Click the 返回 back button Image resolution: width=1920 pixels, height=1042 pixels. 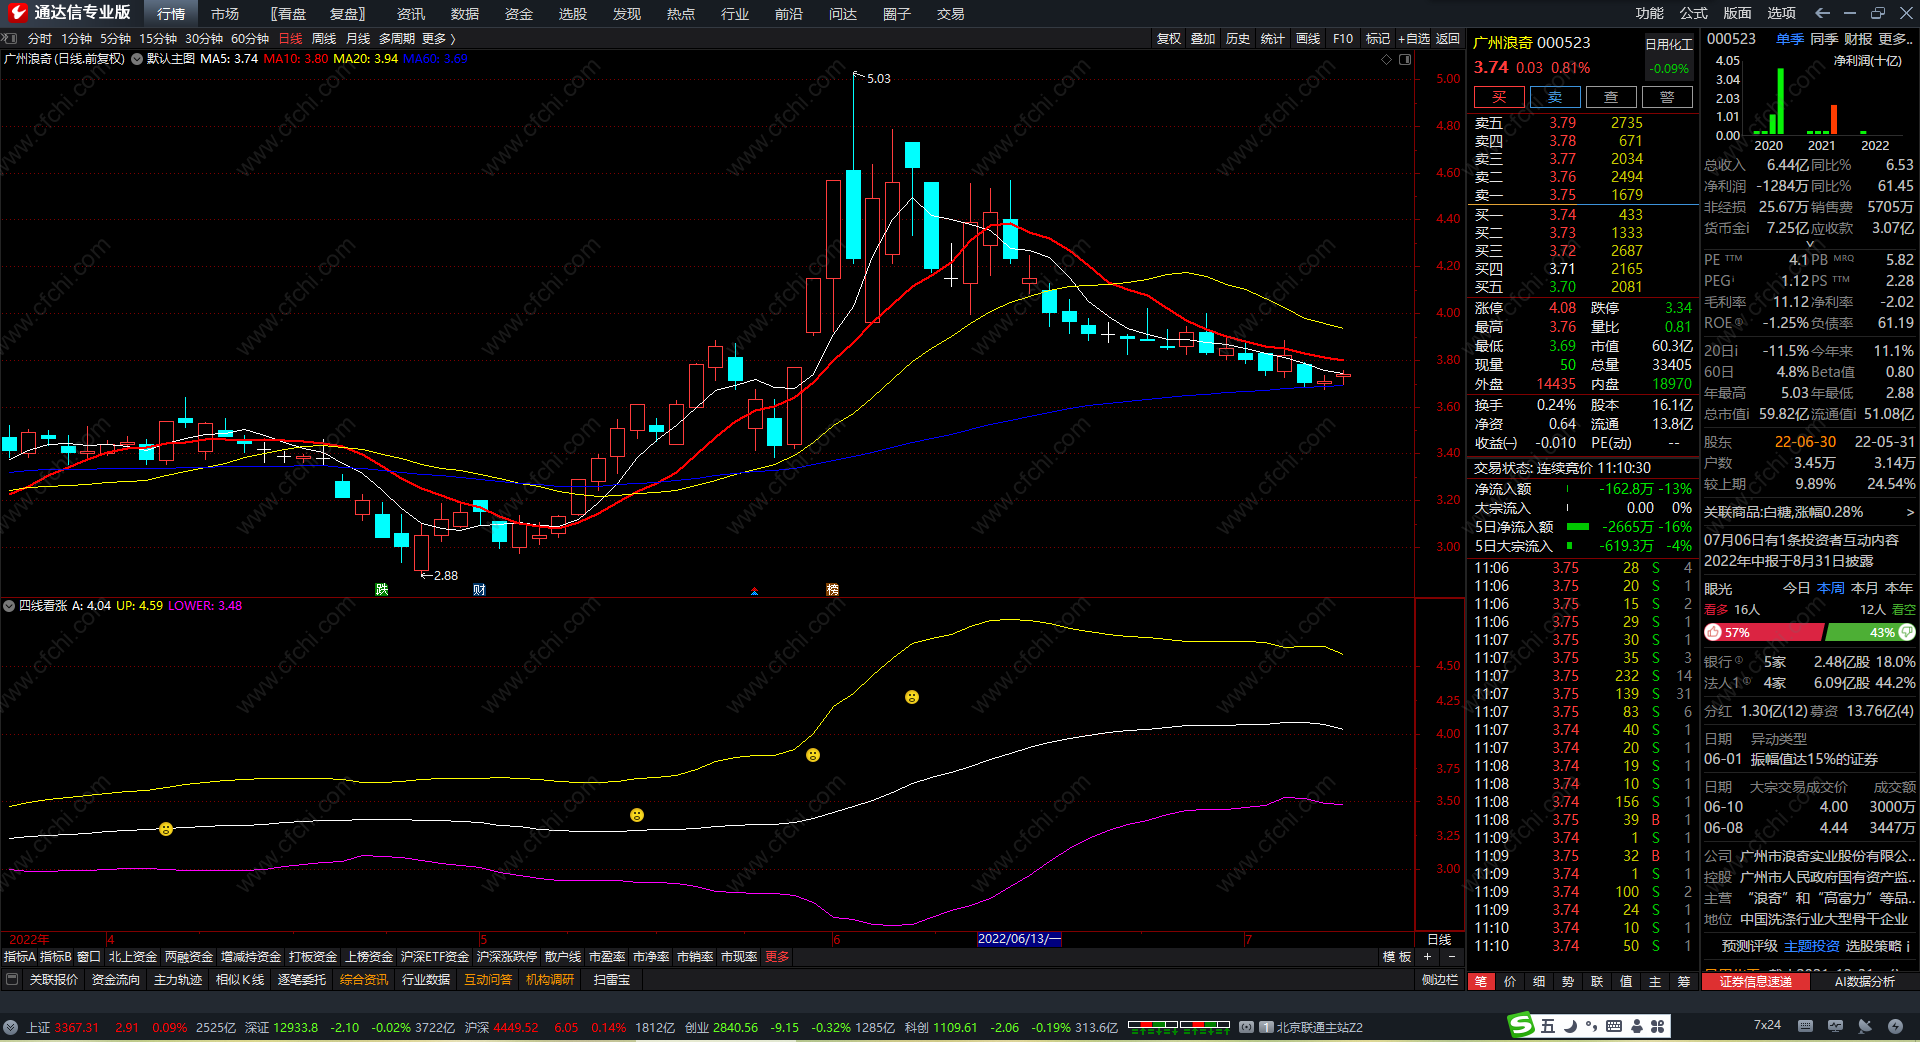1448,39
